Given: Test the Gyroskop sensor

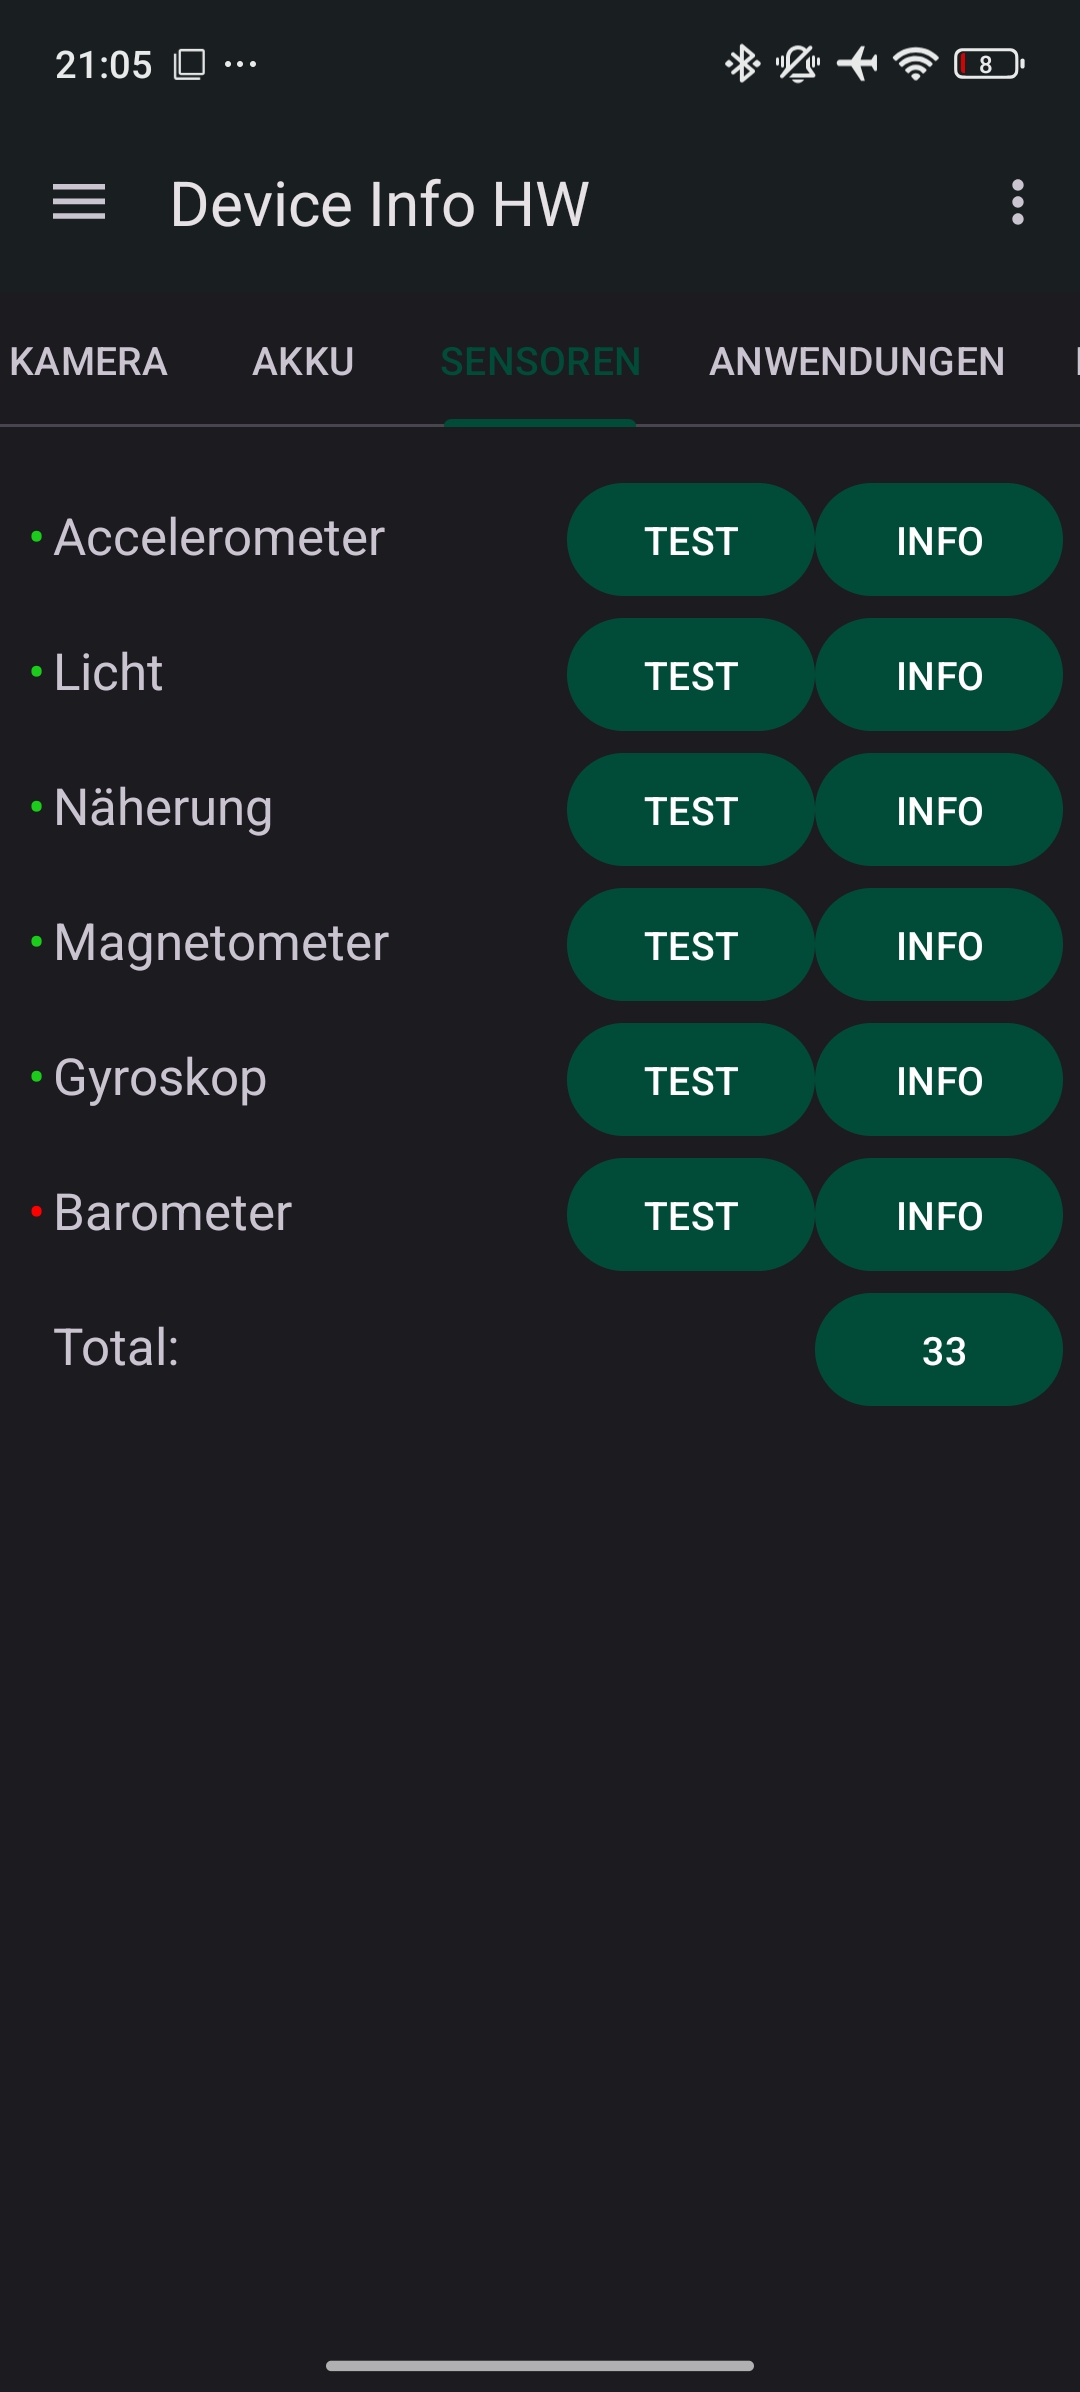Looking at the screenshot, I should (690, 1080).
